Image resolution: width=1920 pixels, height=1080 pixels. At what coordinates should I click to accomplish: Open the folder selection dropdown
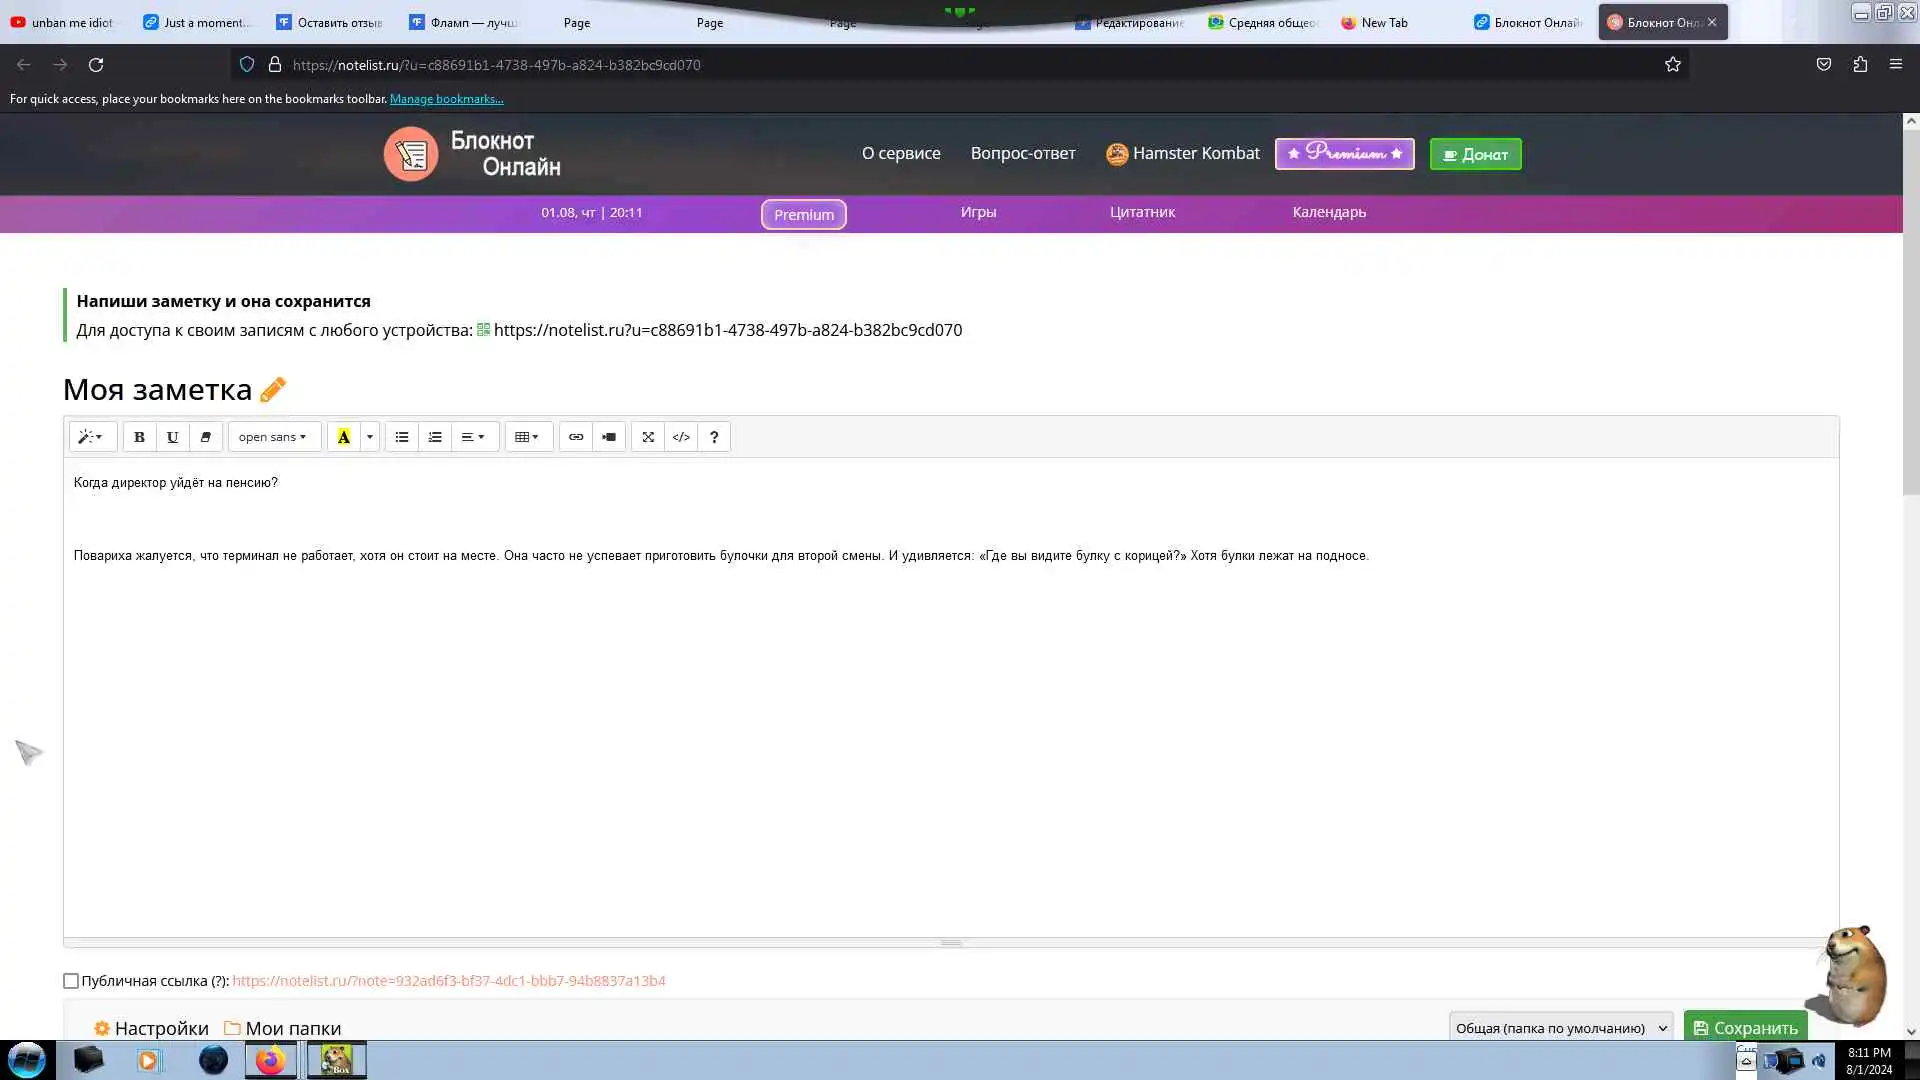point(1561,1028)
